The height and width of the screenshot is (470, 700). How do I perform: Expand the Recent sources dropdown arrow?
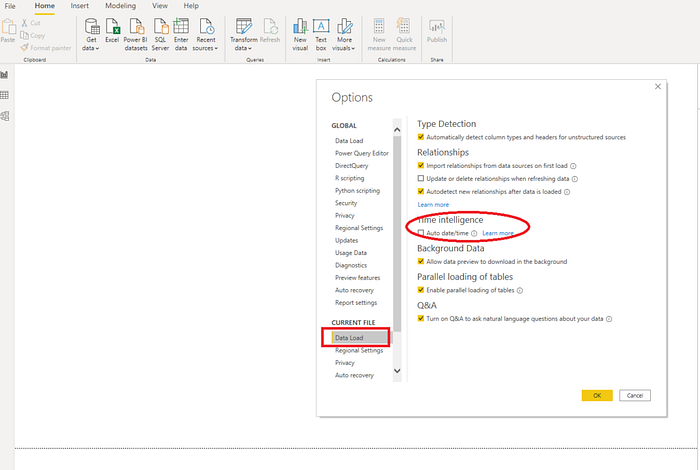216,48
